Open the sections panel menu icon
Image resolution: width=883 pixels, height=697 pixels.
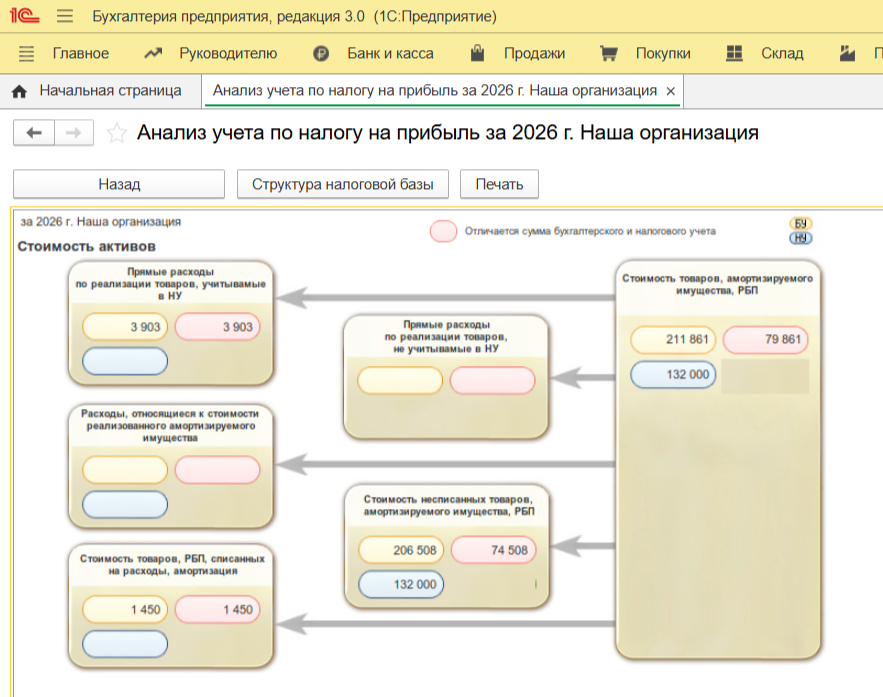click(26, 53)
